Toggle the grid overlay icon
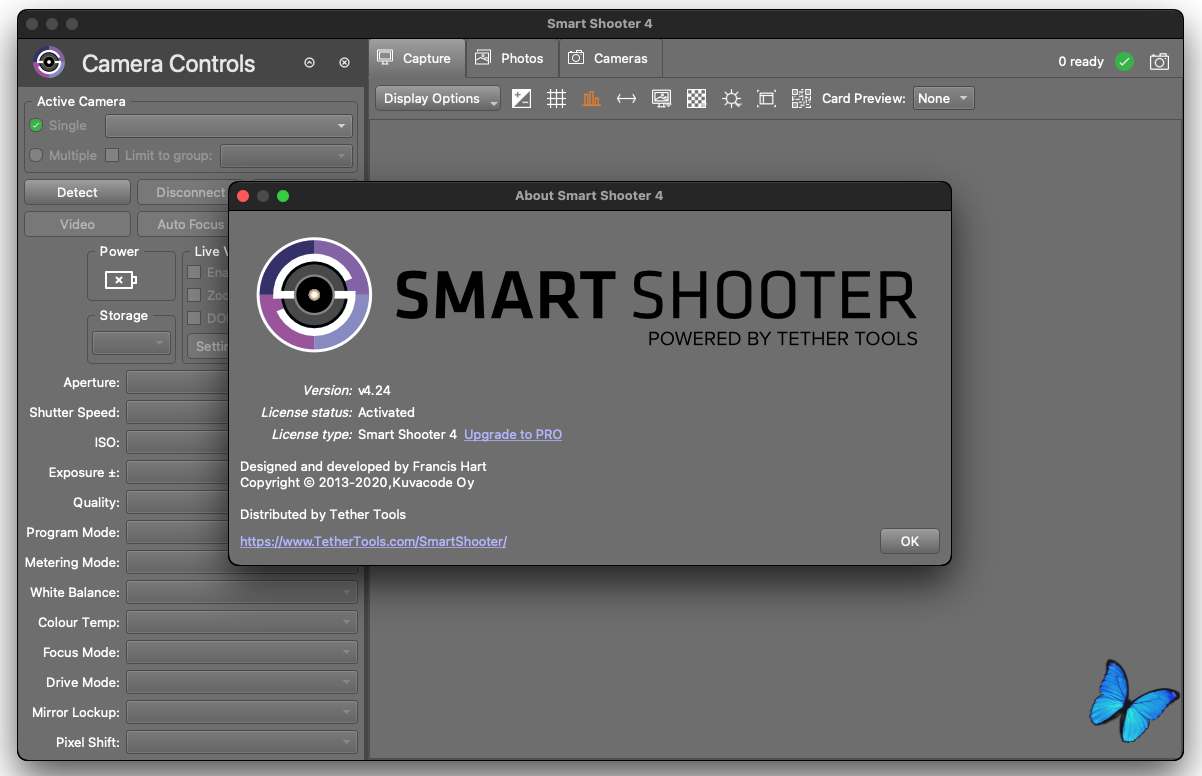 pyautogui.click(x=557, y=98)
